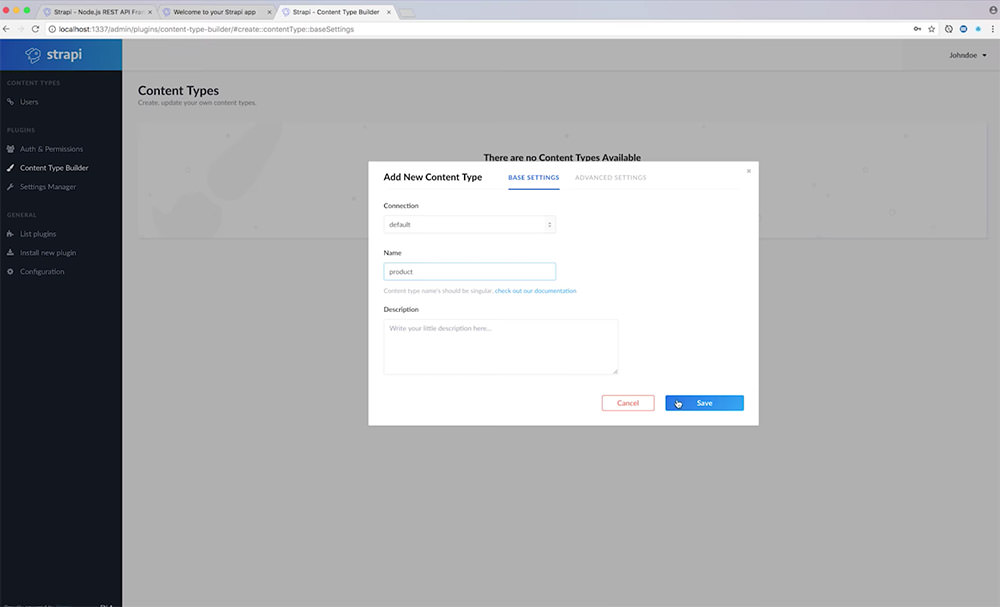Open the browser three-dot menu
The height and width of the screenshot is (607, 1000).
click(992, 29)
